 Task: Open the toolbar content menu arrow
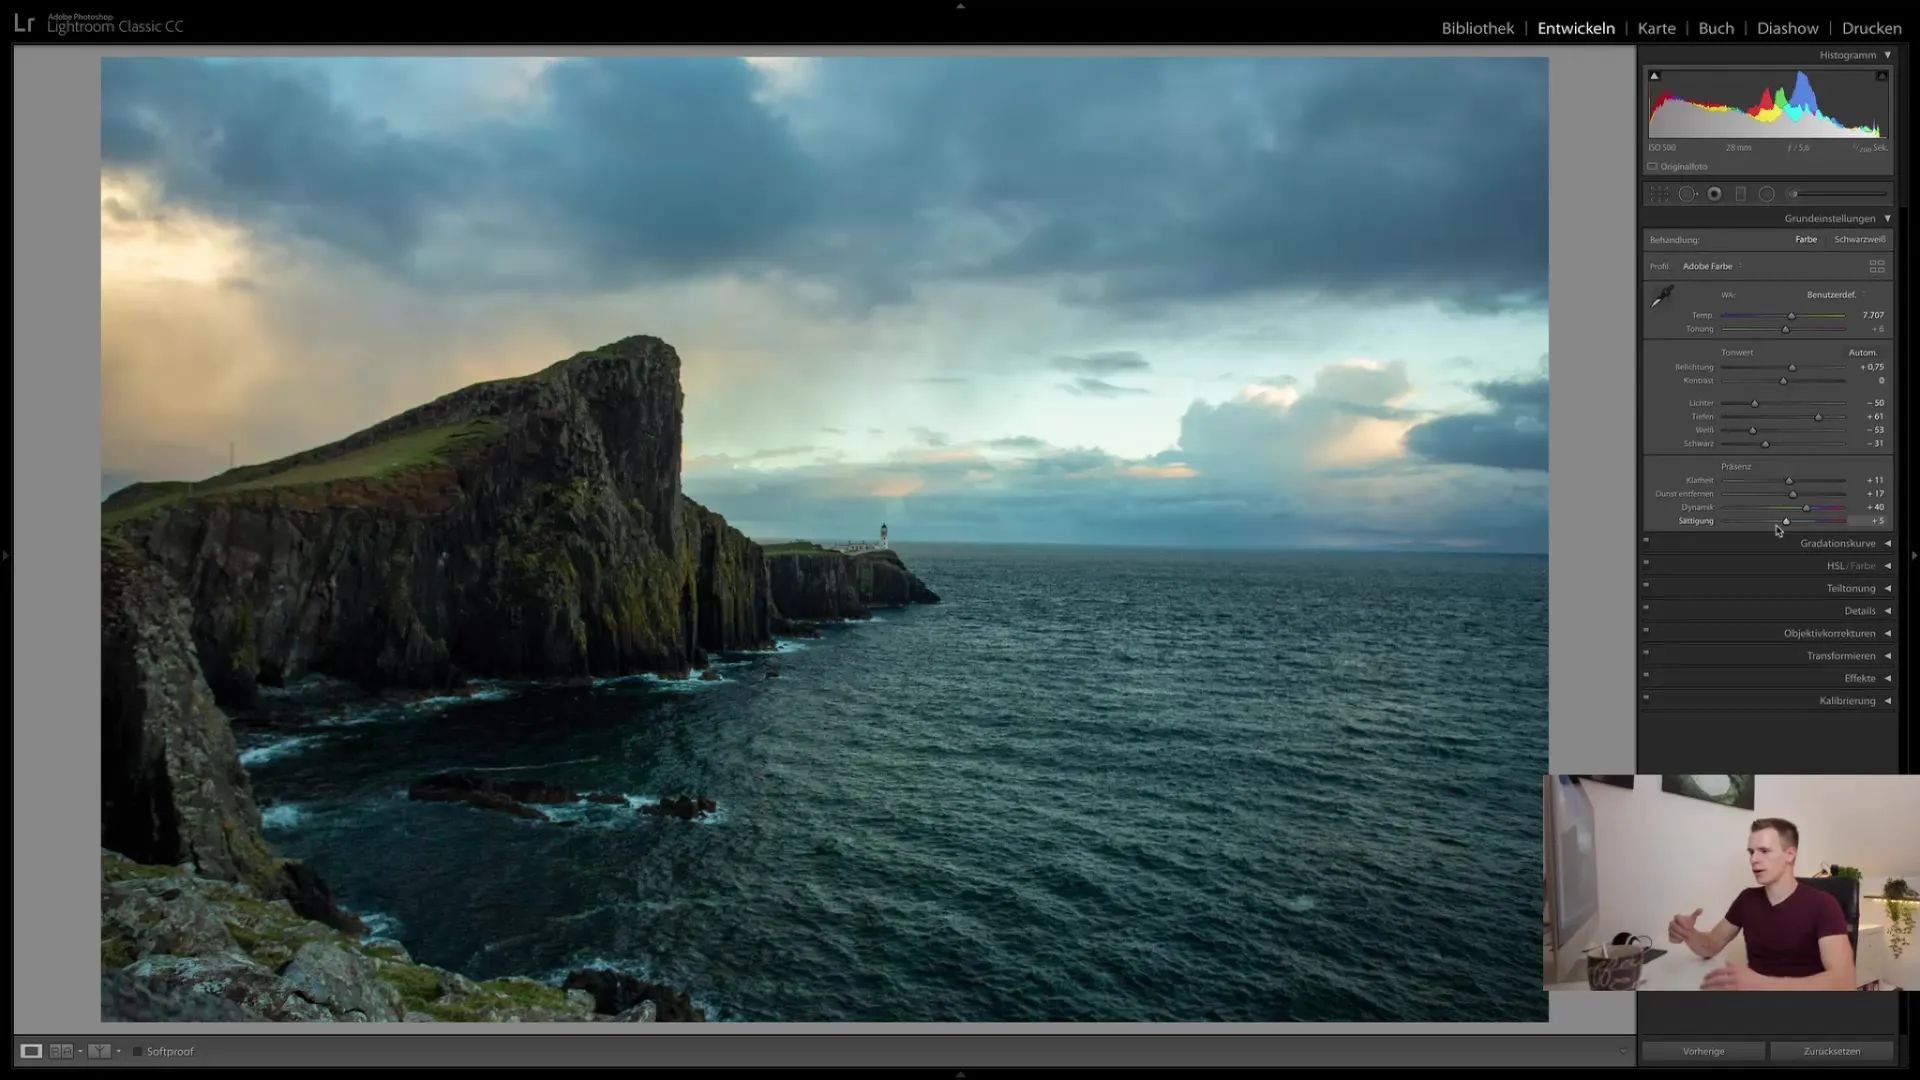click(1622, 1051)
